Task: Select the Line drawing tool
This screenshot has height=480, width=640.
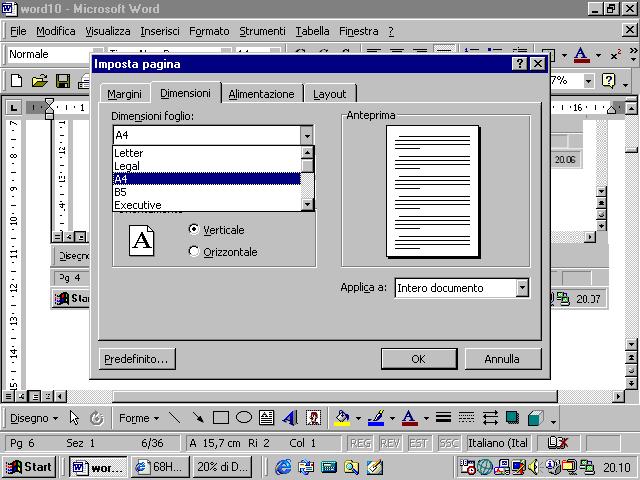Action: point(175,418)
